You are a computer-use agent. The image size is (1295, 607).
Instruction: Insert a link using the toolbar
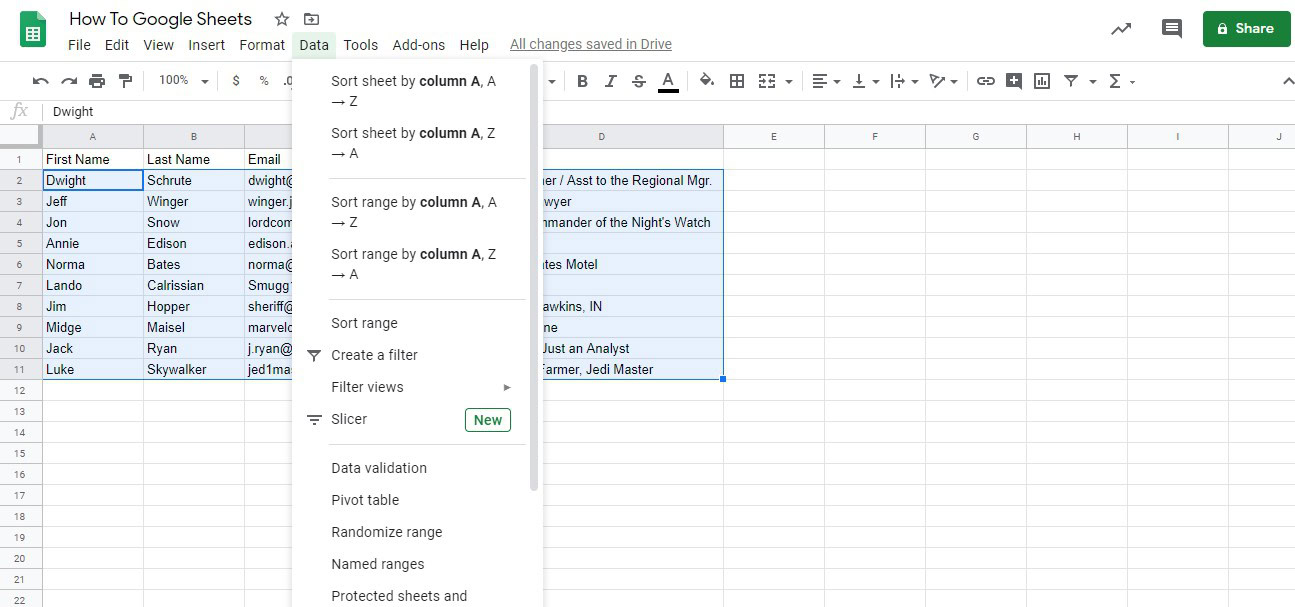pyautogui.click(x=986, y=81)
